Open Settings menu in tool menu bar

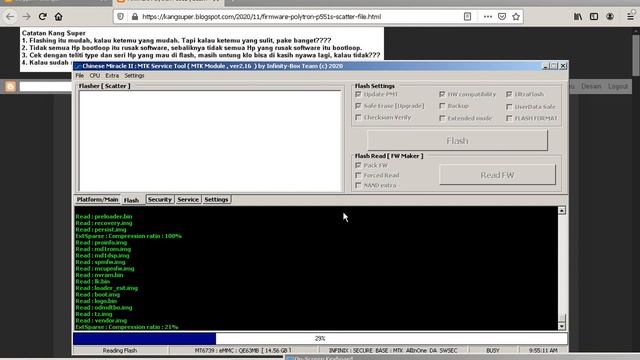pos(134,76)
